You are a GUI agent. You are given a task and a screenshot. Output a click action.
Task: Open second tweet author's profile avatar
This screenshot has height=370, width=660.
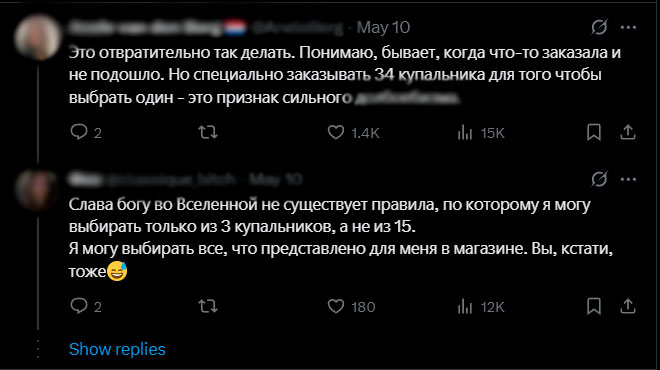(37, 189)
